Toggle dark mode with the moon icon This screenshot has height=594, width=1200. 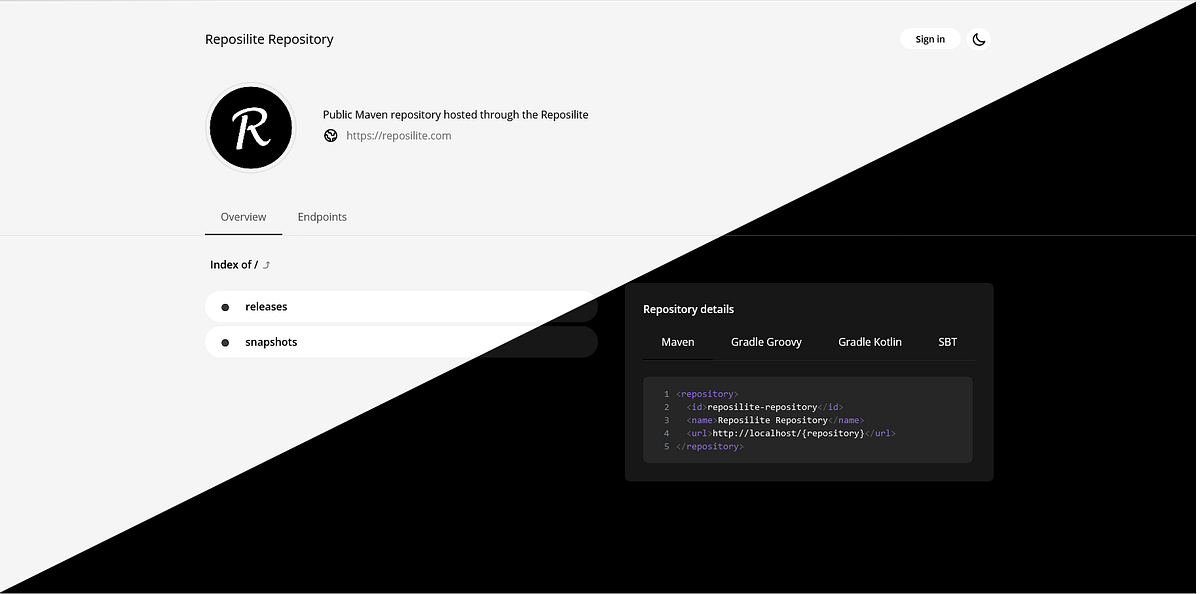[978, 38]
